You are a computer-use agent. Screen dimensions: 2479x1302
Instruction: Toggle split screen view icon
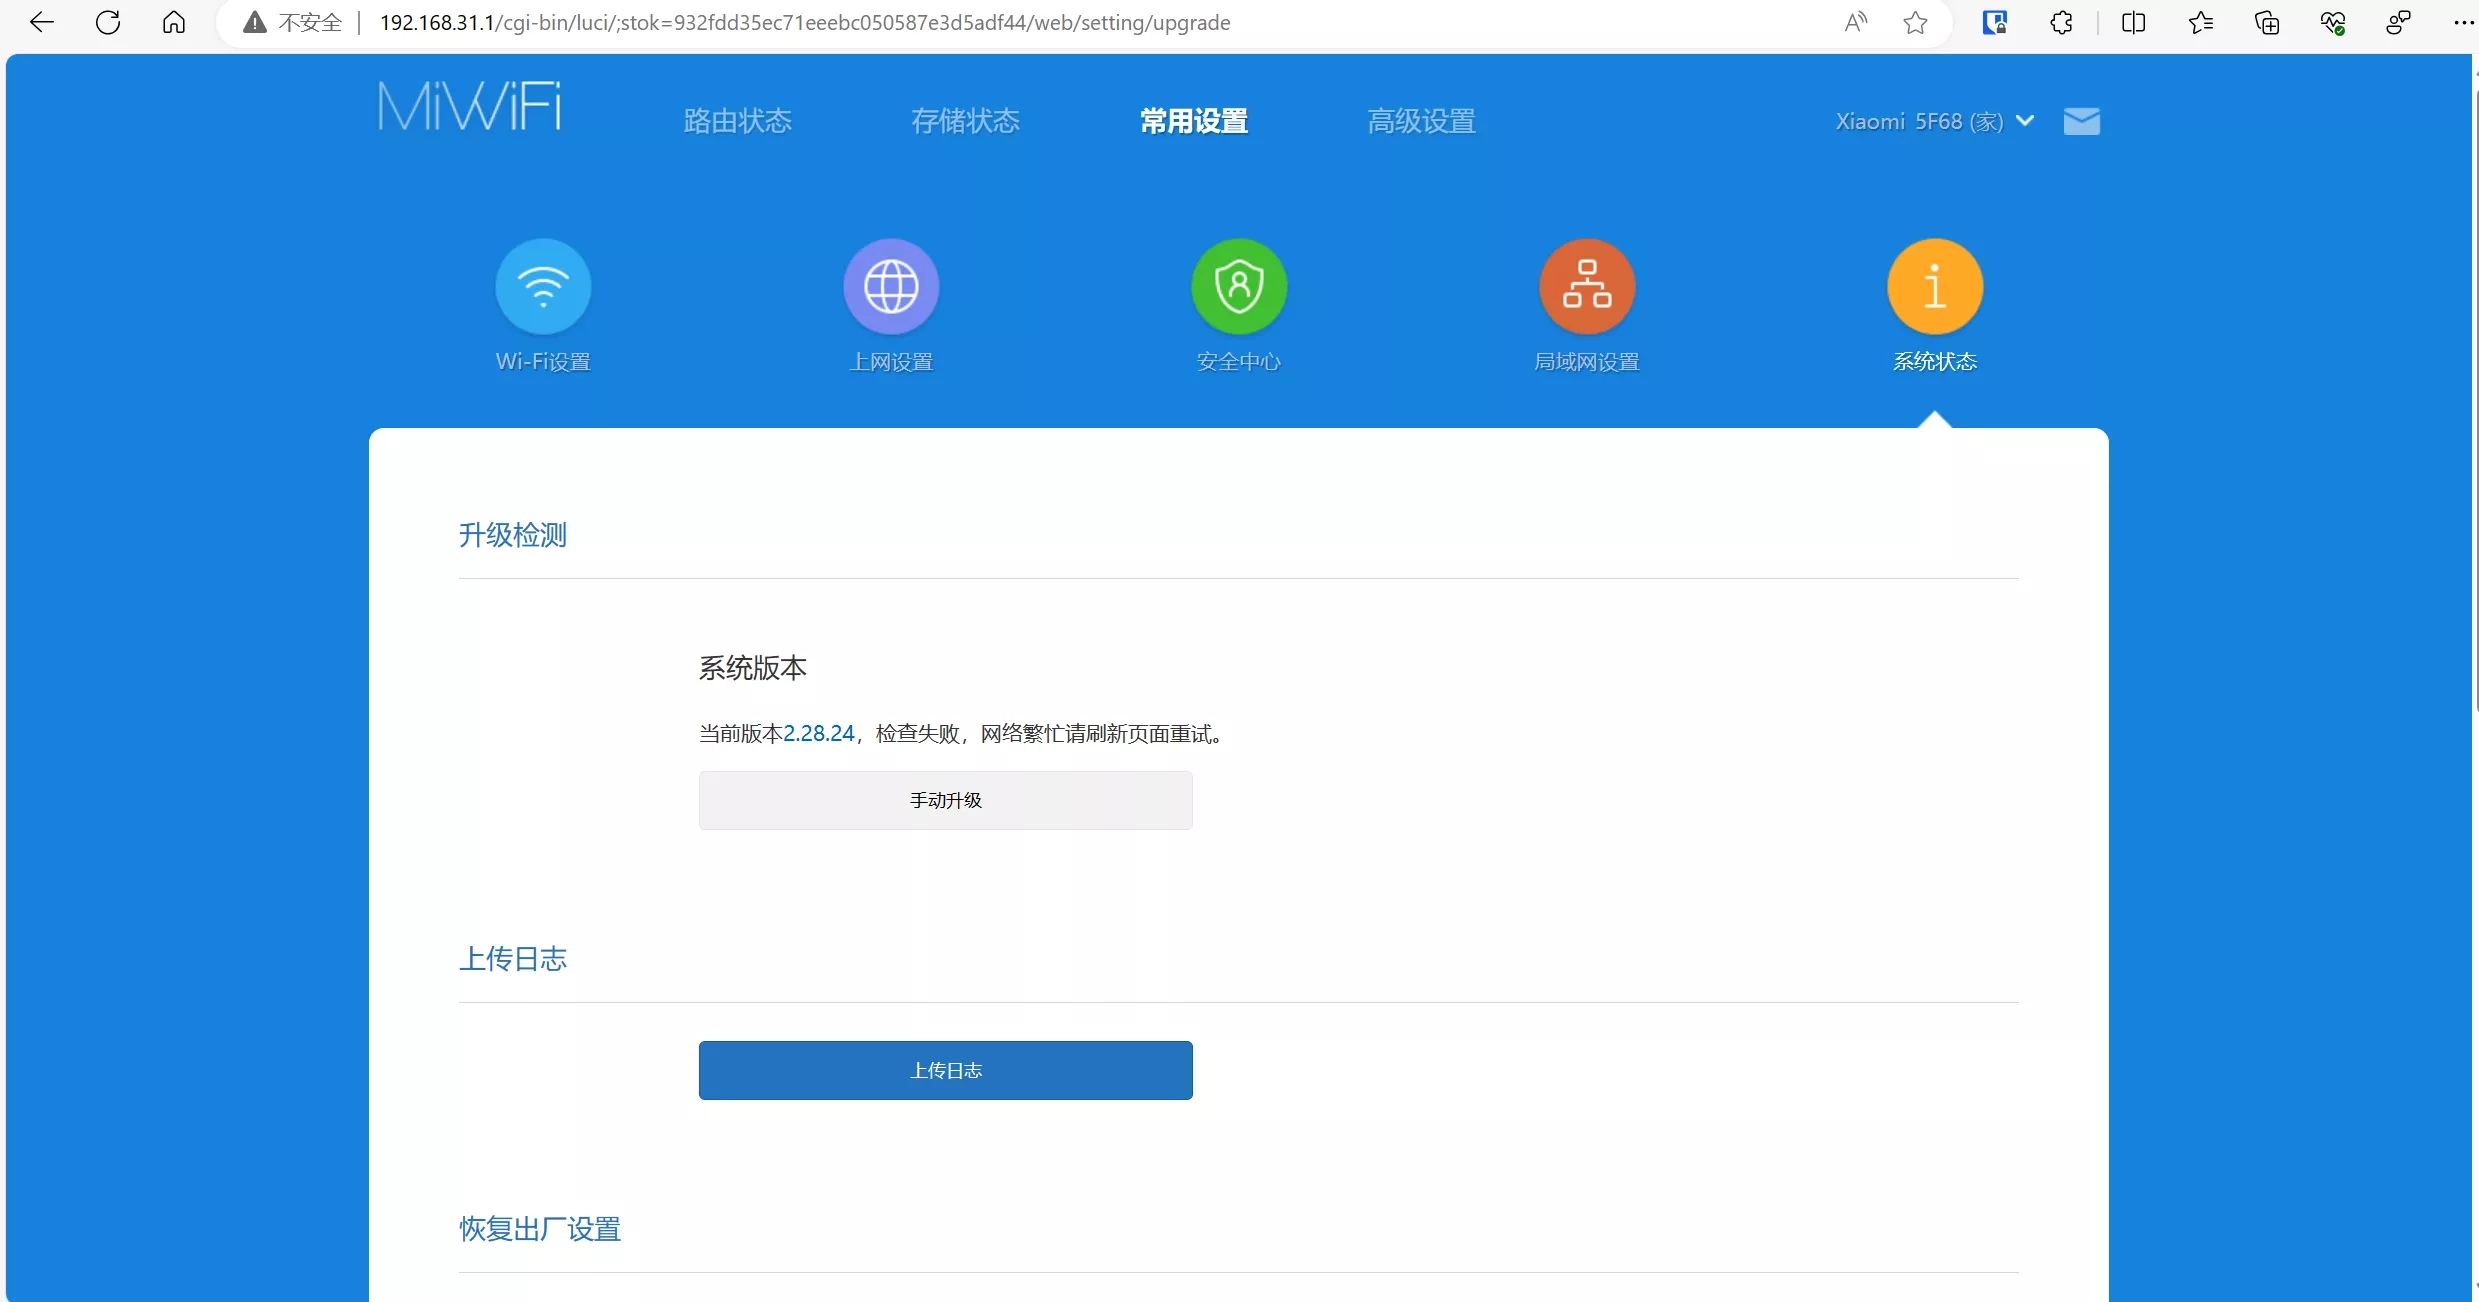pos(2133,22)
